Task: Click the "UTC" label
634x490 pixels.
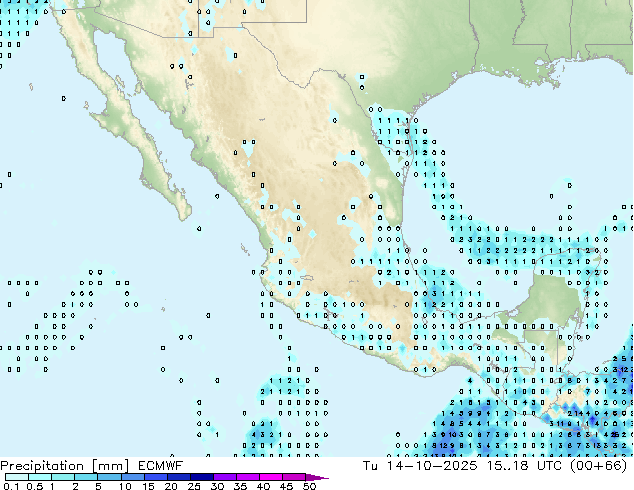Action: (549, 466)
